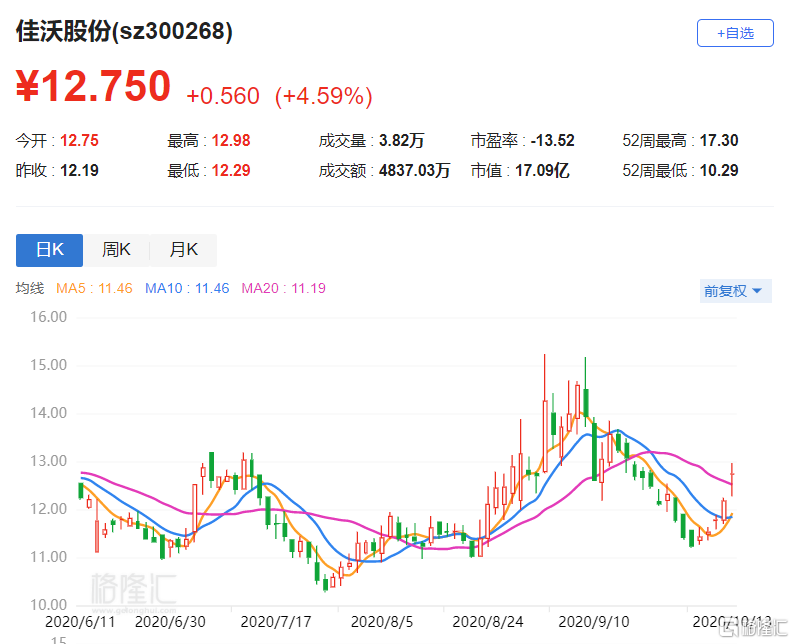Click the current price ¥12.750
The image size is (794, 644).
point(94,86)
